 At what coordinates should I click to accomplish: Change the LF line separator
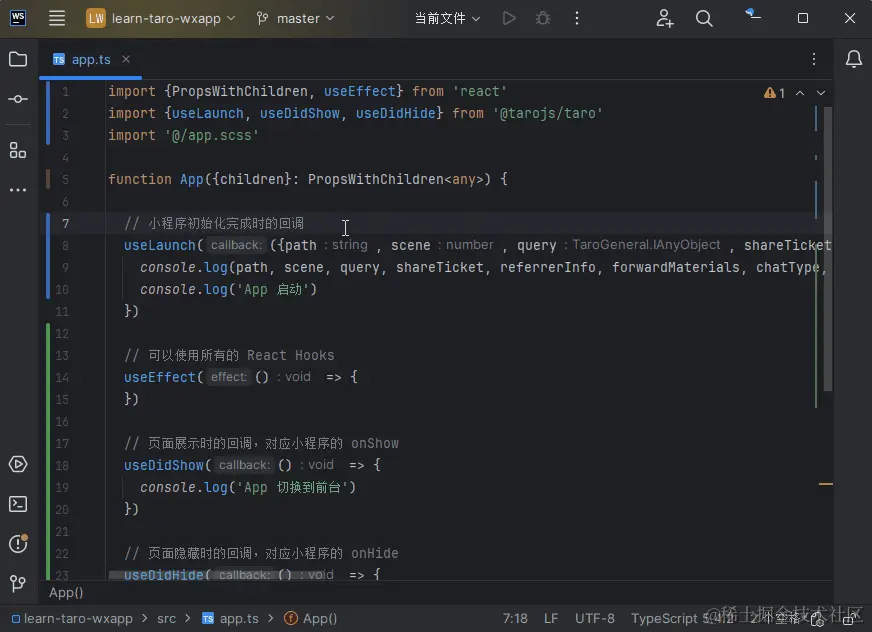click(x=551, y=619)
